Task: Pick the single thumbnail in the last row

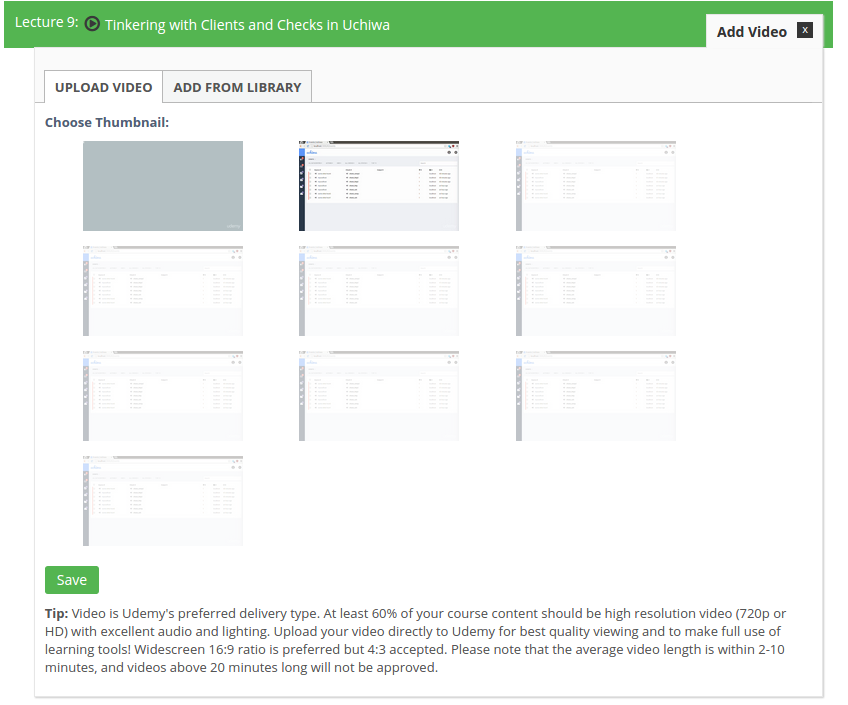Action: point(163,501)
